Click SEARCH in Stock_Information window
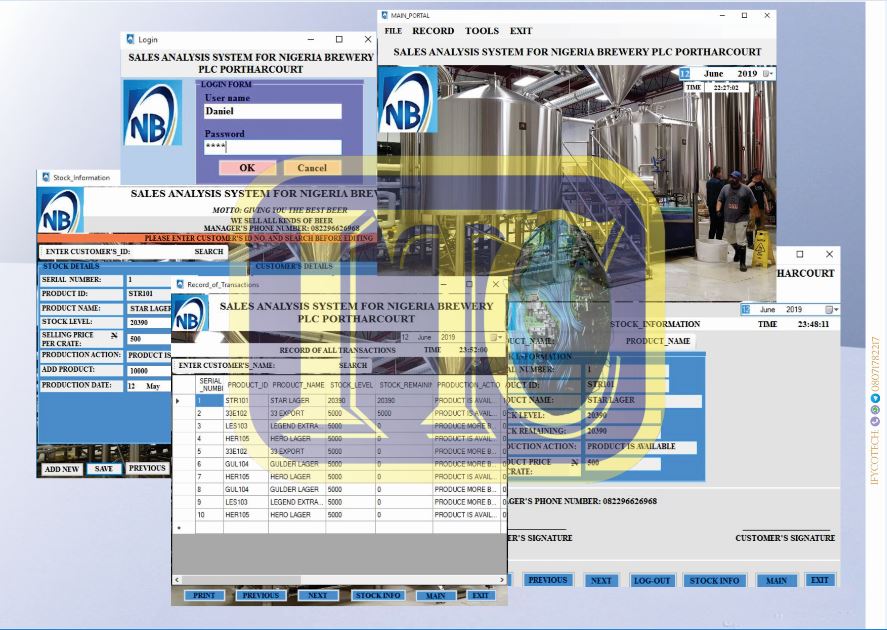 pos(209,252)
